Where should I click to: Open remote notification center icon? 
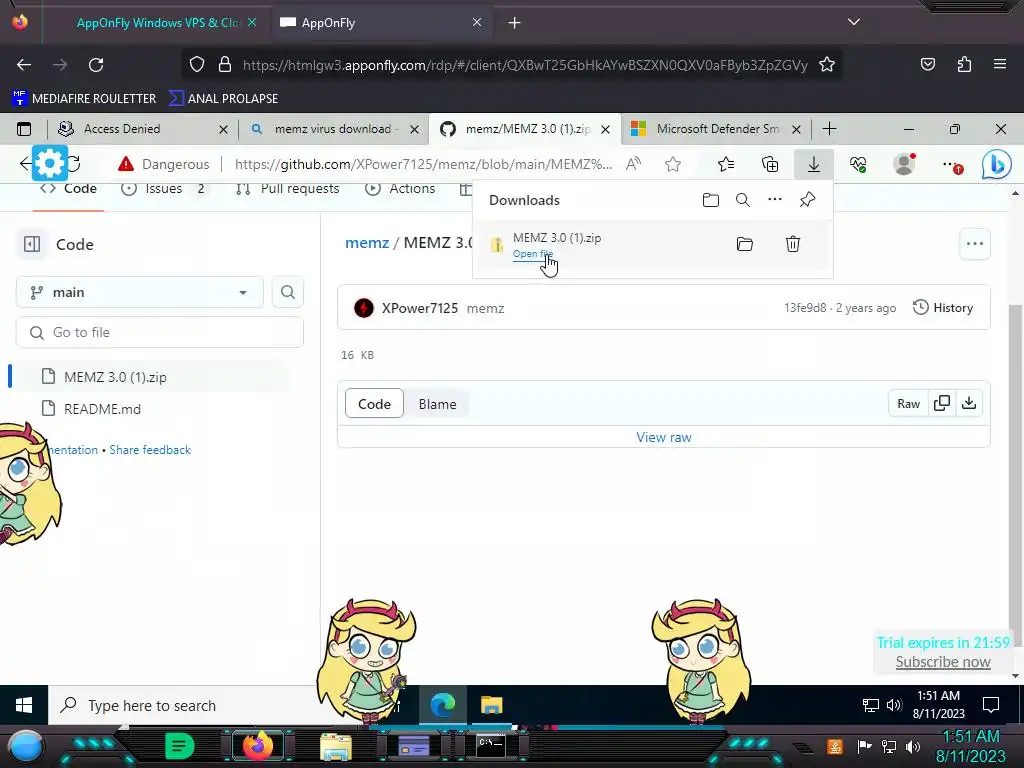pos(991,705)
